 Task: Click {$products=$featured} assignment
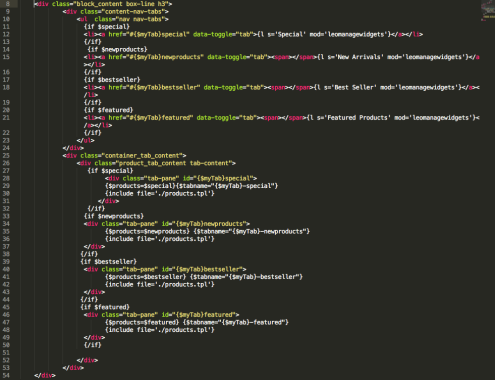click(x=142, y=322)
